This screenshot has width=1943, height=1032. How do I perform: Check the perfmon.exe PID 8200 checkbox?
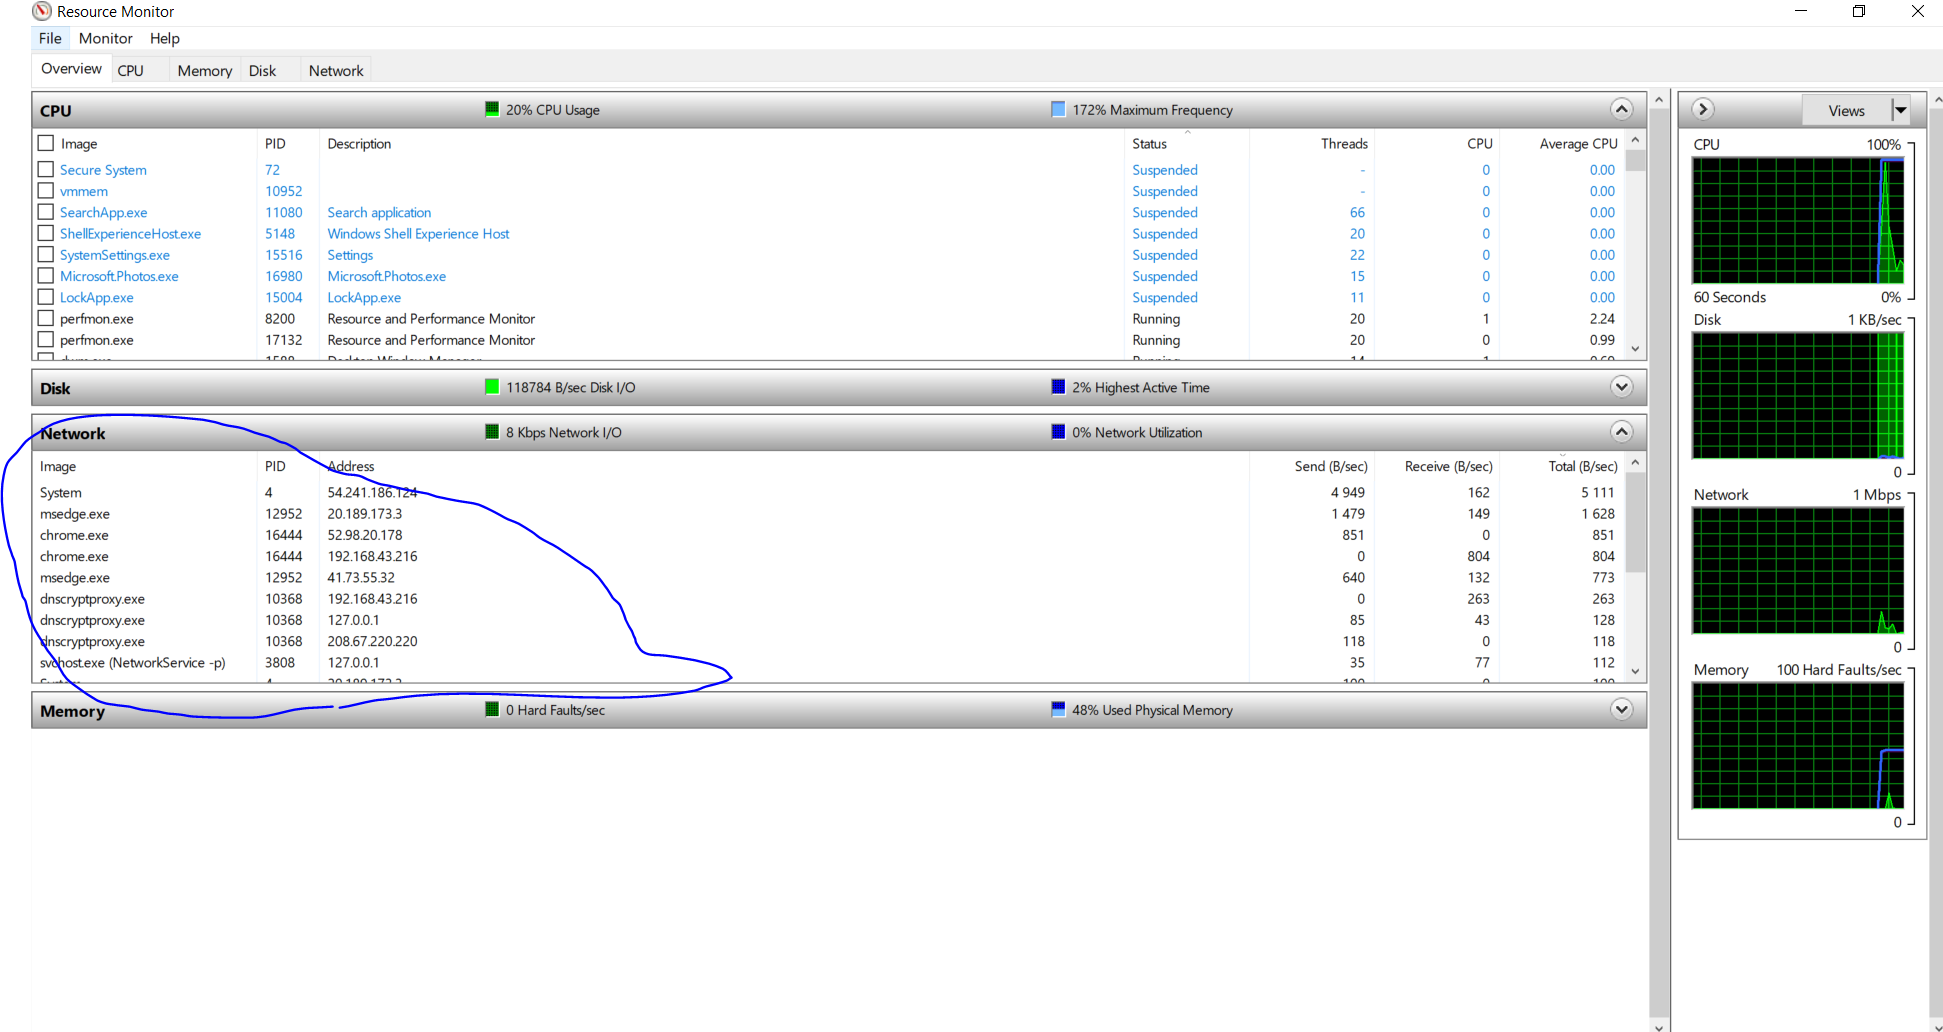(x=45, y=318)
